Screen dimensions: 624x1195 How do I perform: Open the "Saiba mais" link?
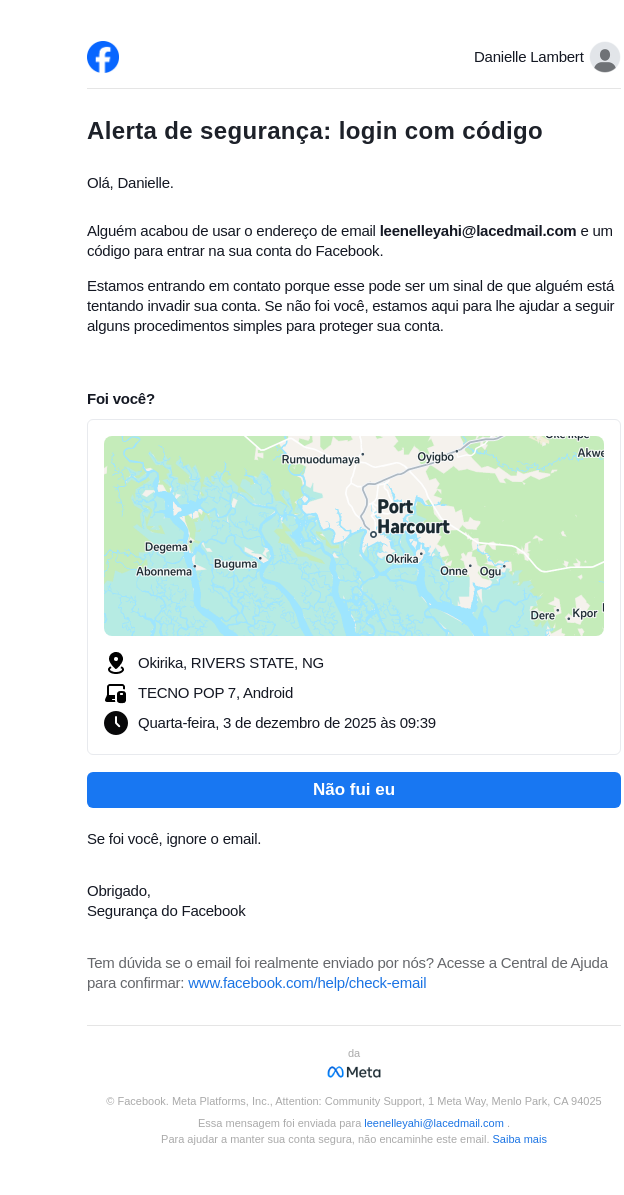[x=519, y=1139]
